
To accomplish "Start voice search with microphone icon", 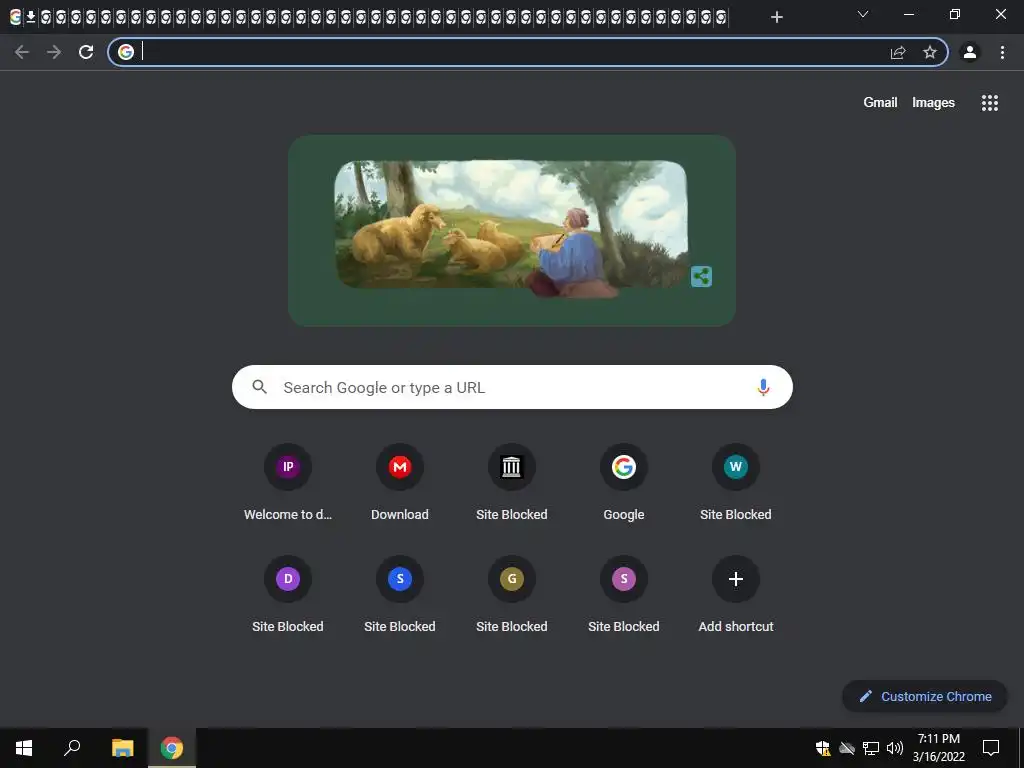I will click(x=763, y=387).
